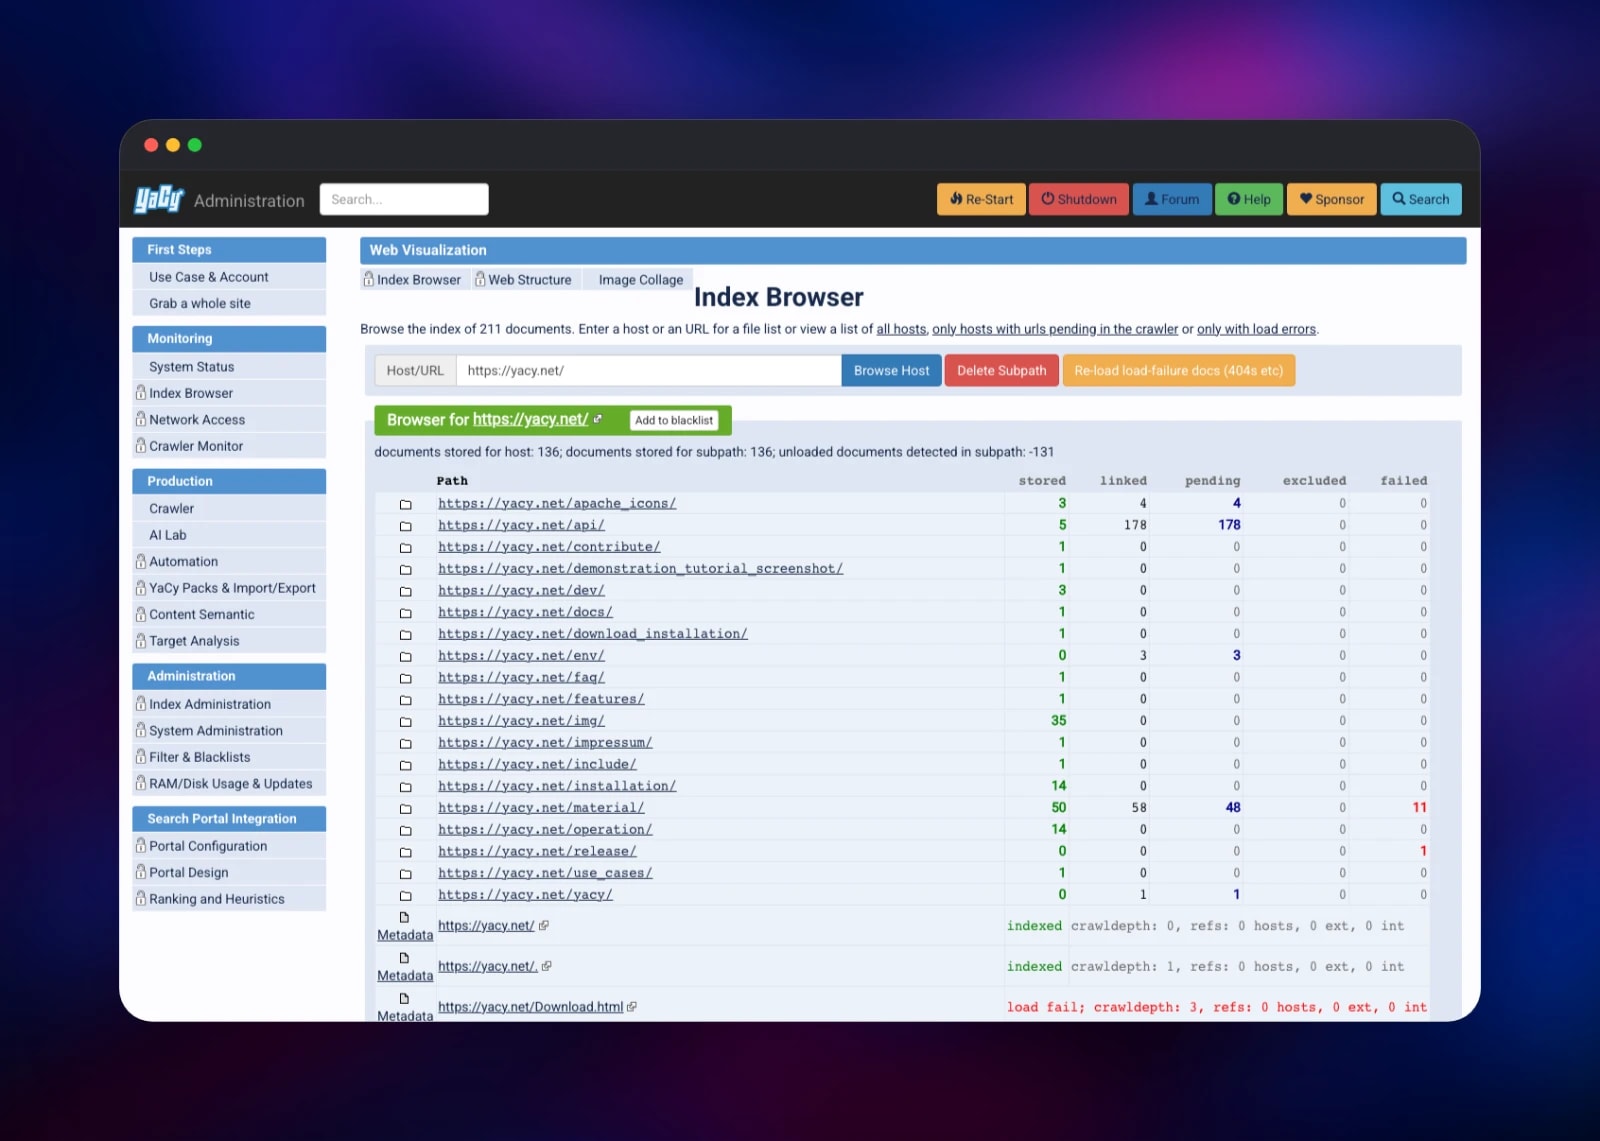Screen dimensions: 1600x1141
Task: Open the Forum button
Action: click(1172, 199)
